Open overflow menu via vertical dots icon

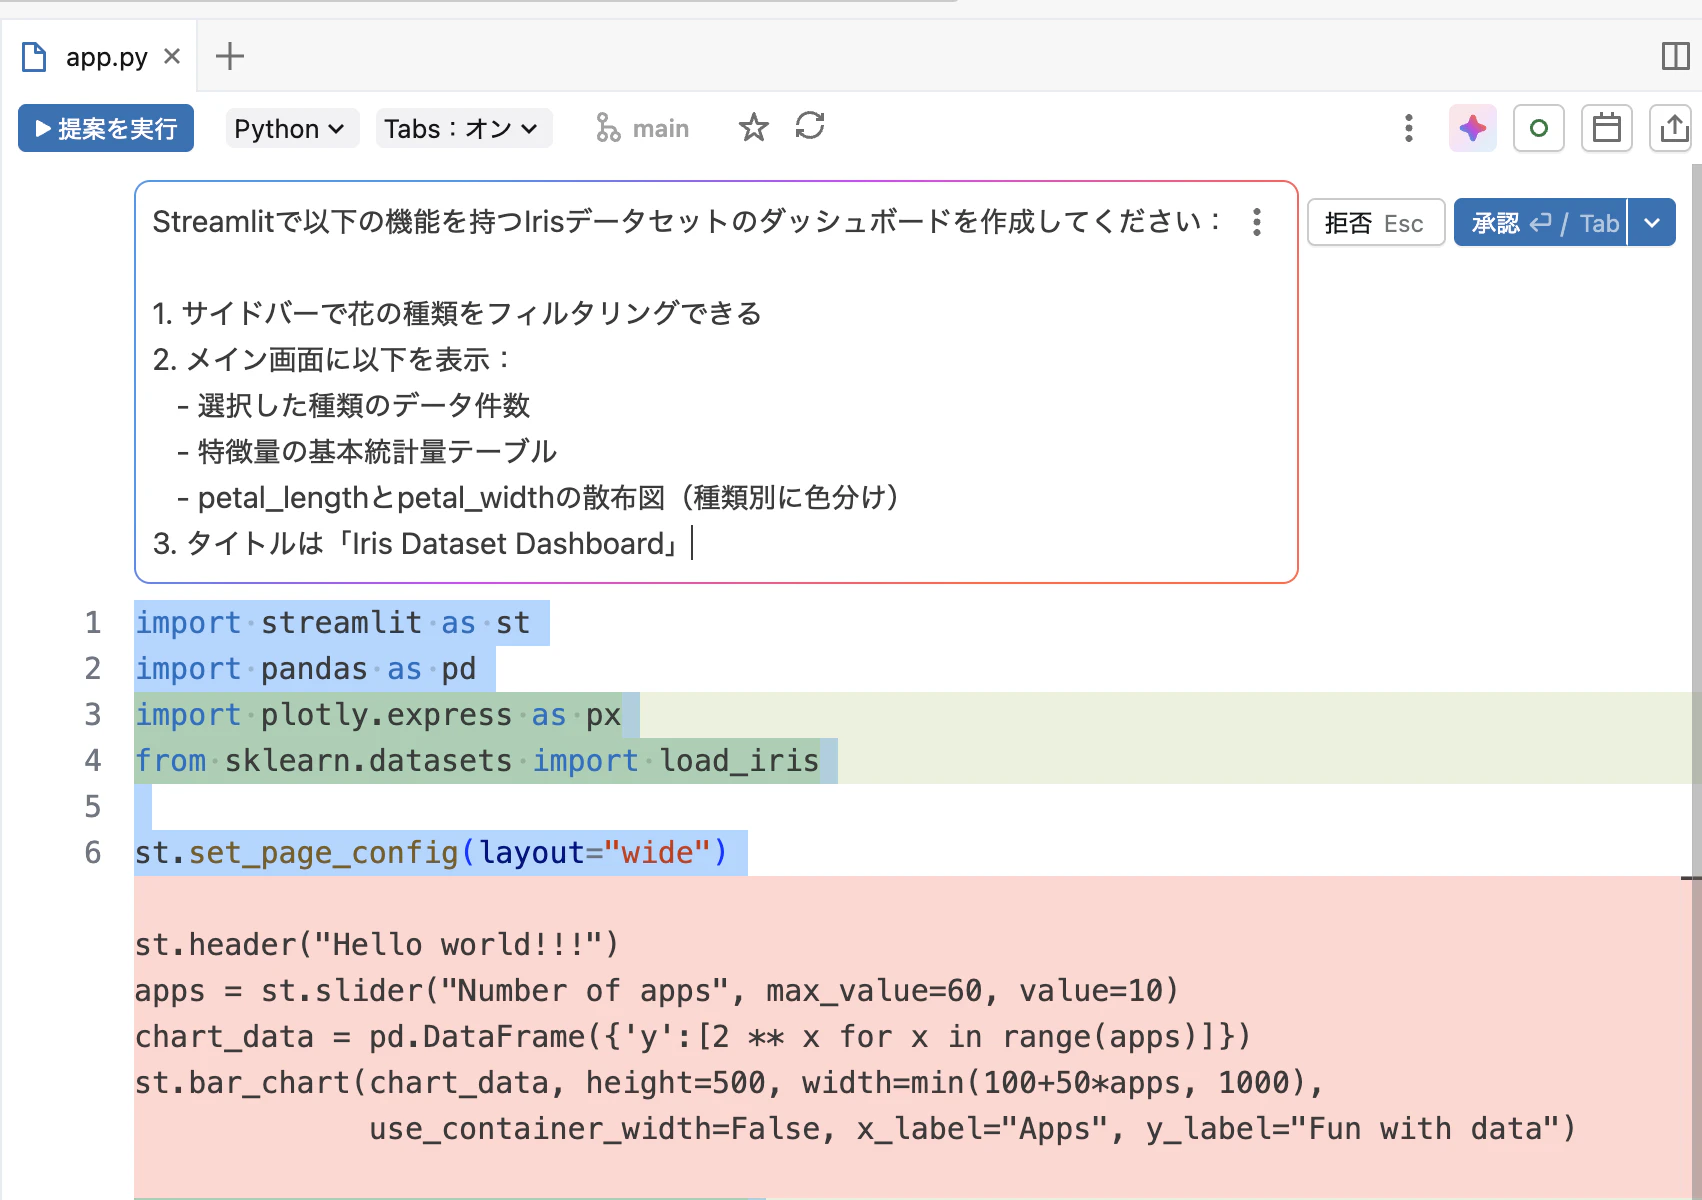coord(1408,128)
